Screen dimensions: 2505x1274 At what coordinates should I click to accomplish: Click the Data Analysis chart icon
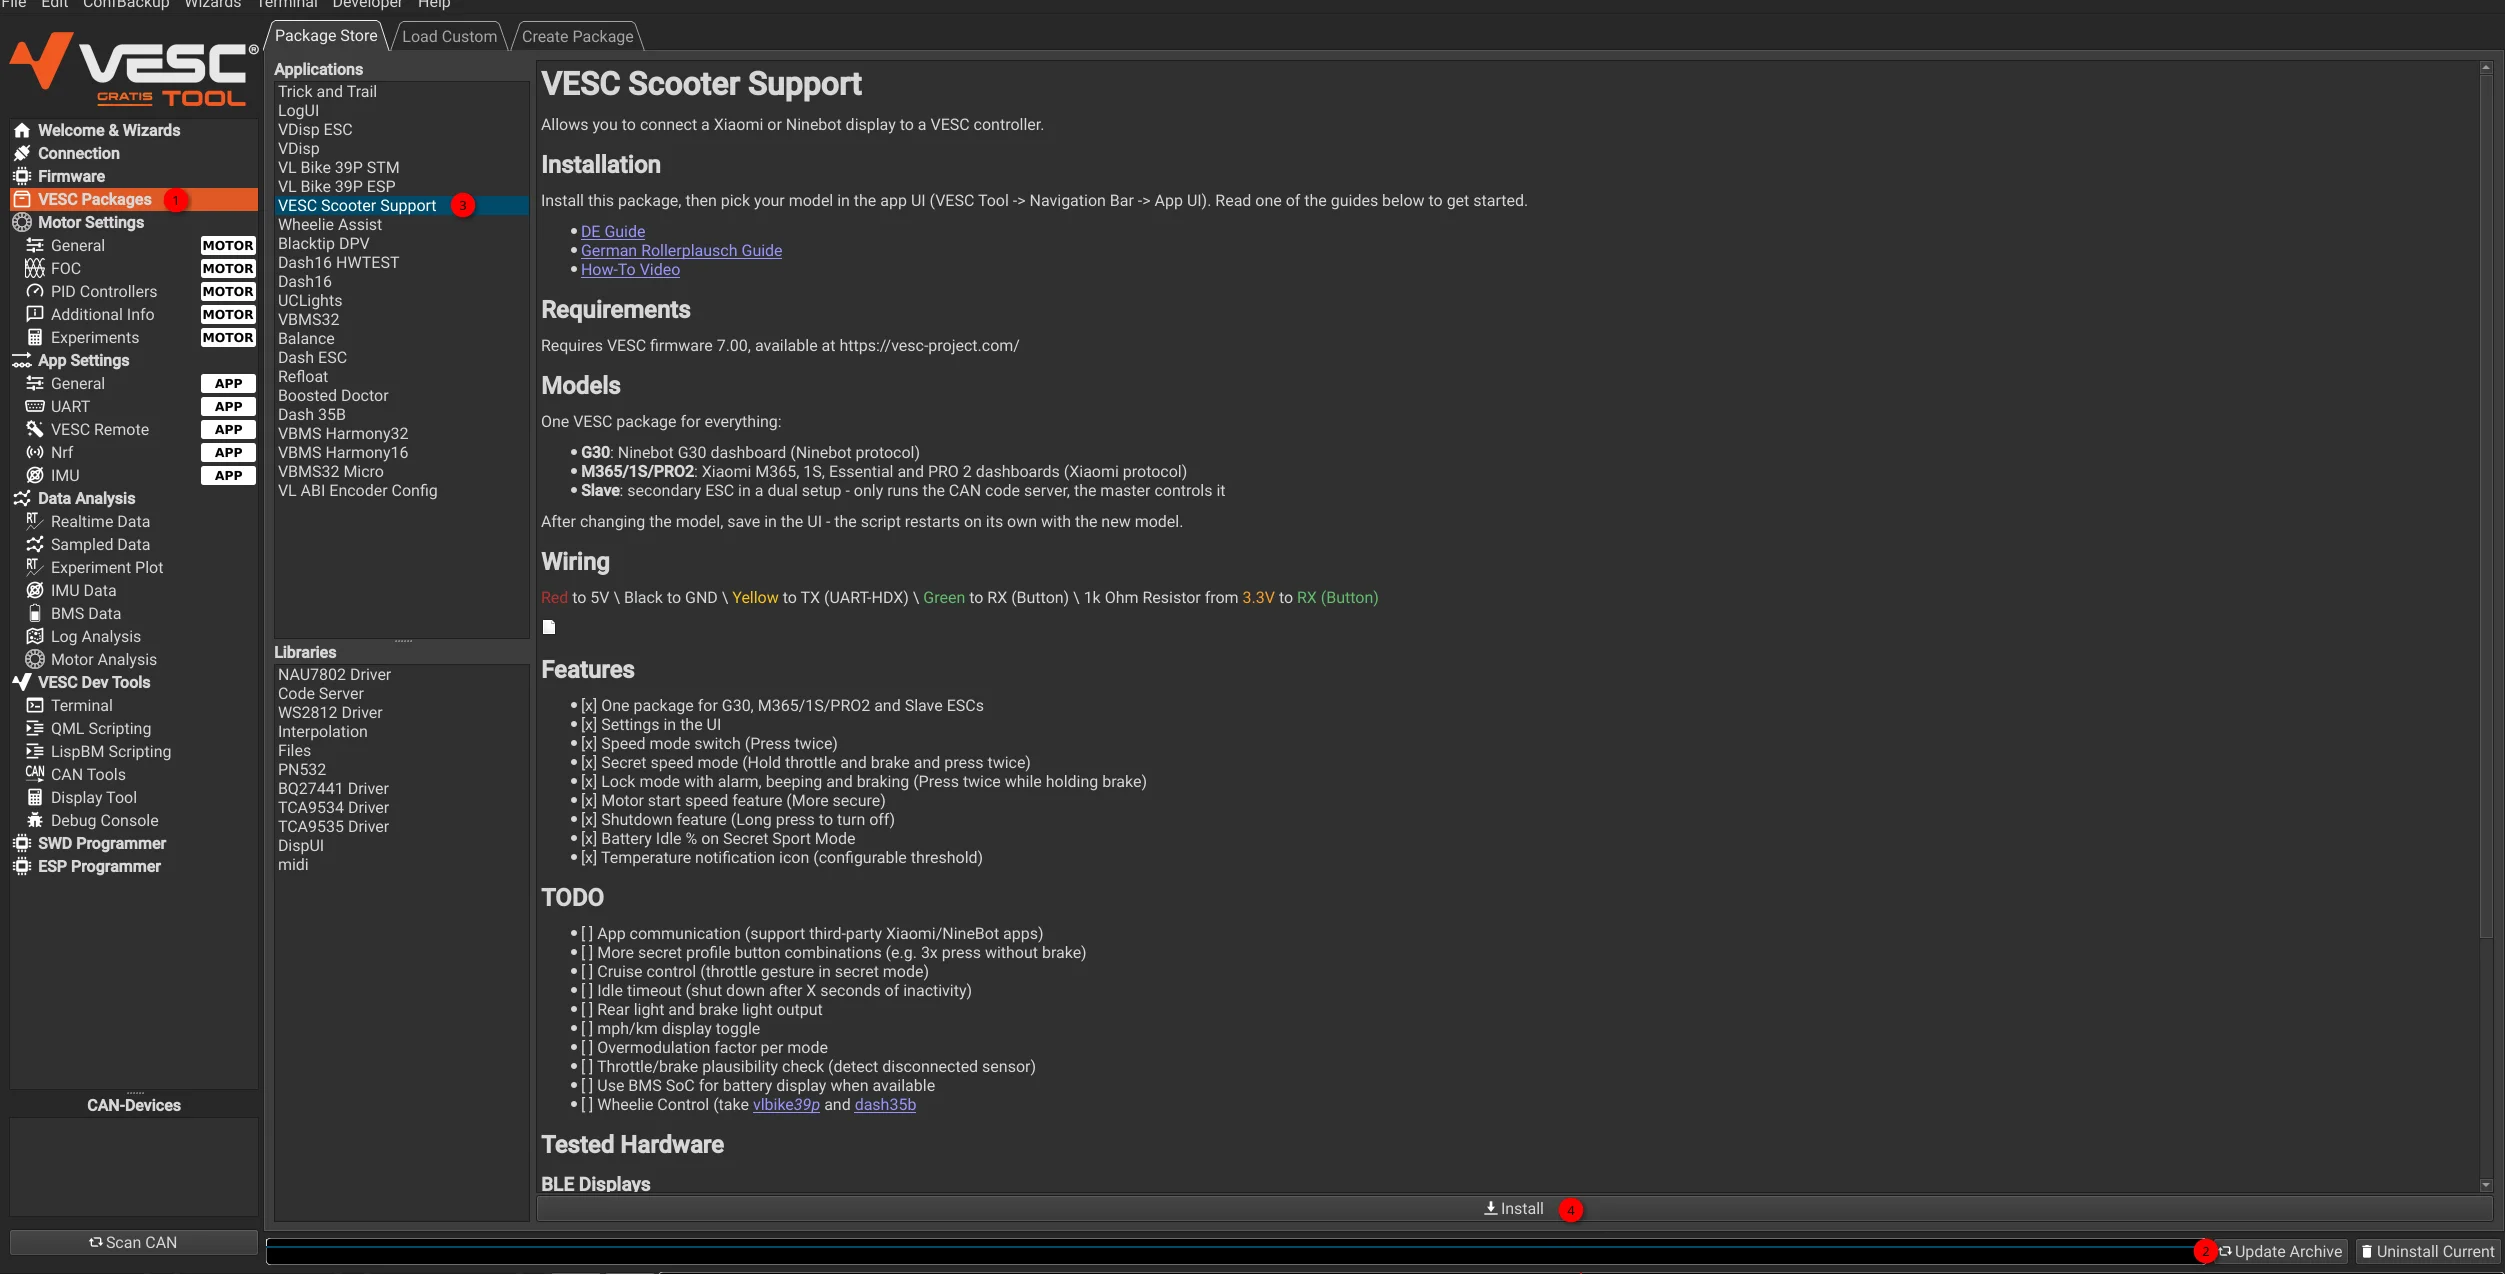[22, 499]
